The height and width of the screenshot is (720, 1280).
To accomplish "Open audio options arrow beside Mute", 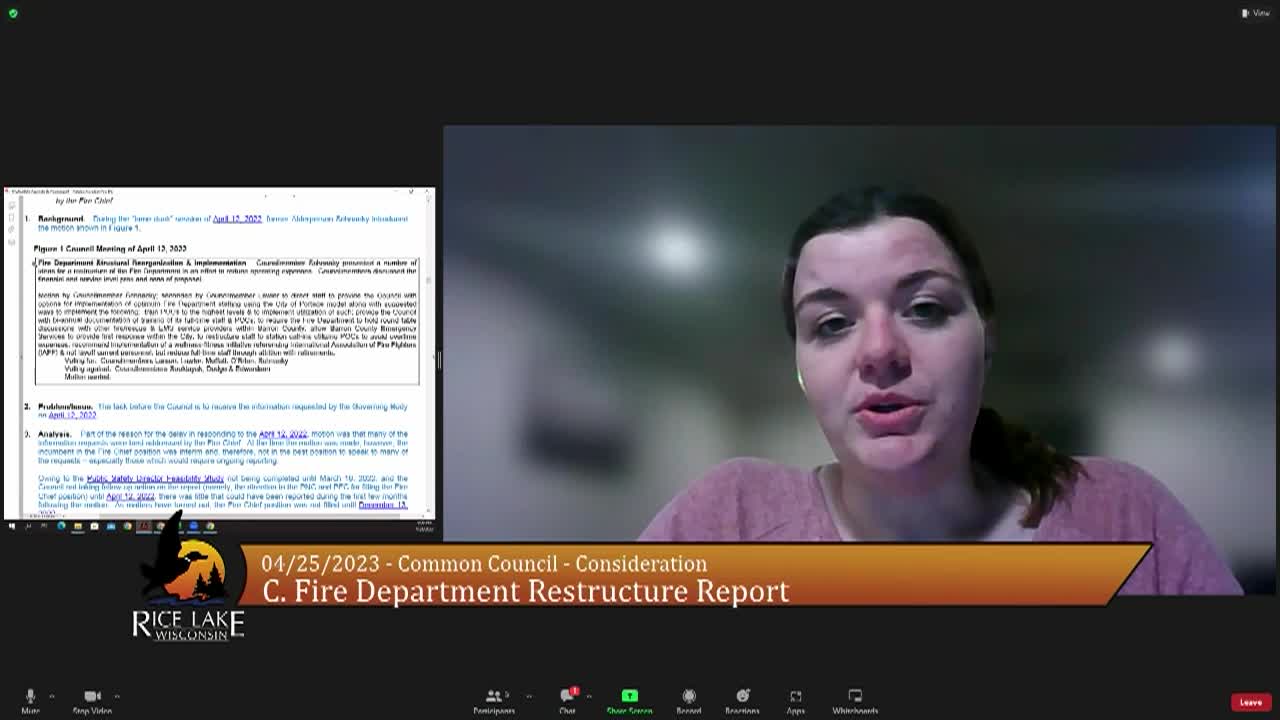I will pos(52,695).
